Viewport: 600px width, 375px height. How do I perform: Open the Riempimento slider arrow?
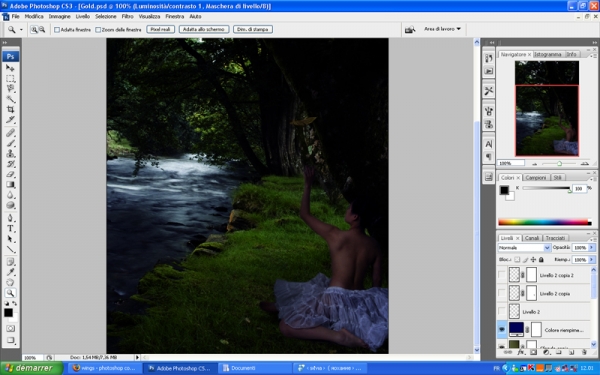pyautogui.click(x=592, y=259)
